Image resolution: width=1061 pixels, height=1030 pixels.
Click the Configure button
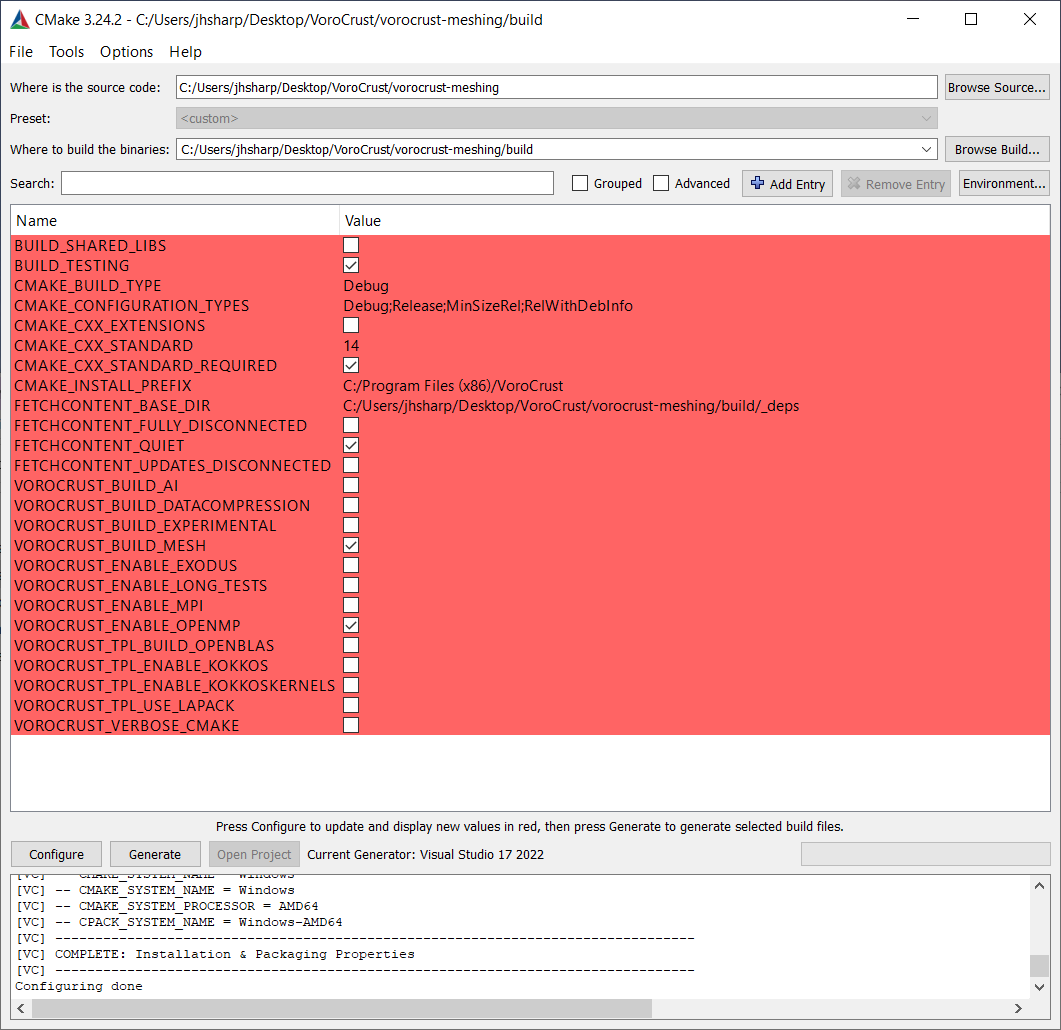[56, 854]
